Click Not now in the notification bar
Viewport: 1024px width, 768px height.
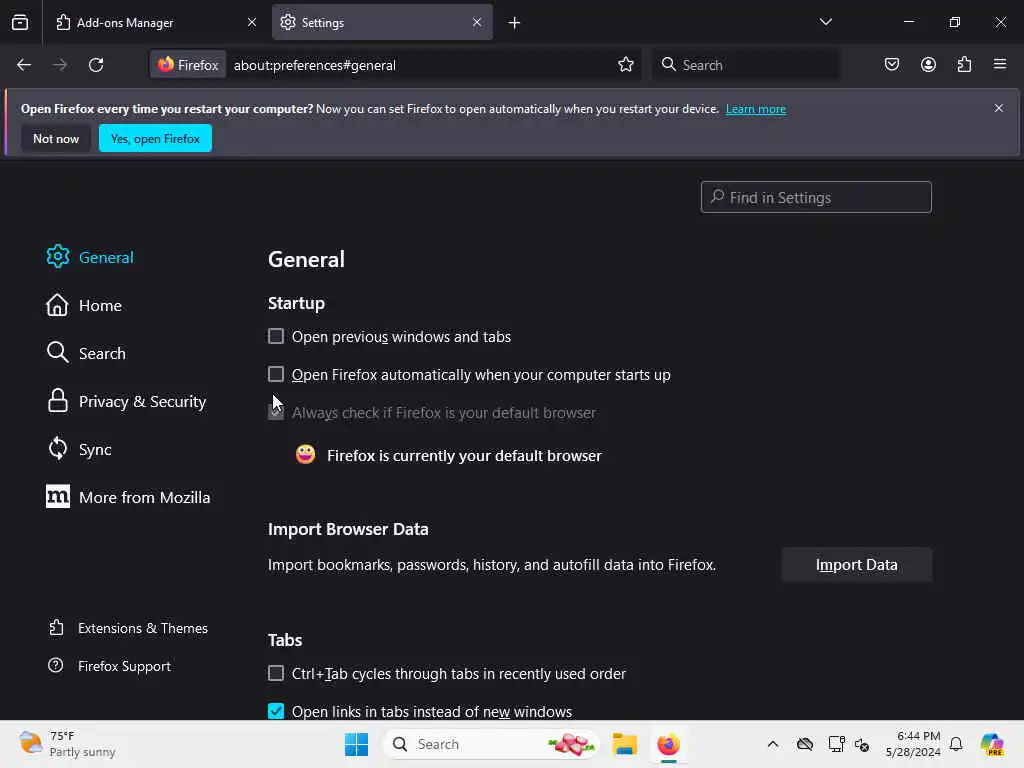point(56,138)
